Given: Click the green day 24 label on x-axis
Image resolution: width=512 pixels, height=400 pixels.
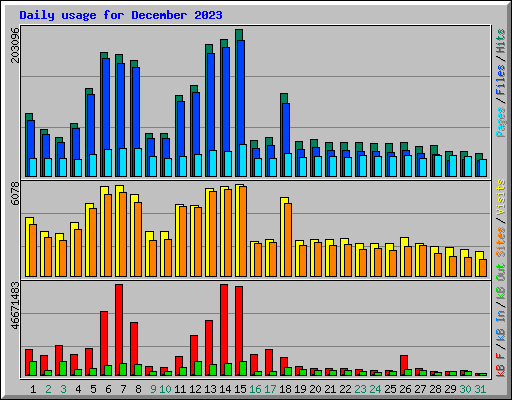Looking at the screenshot, I should coord(375,389).
